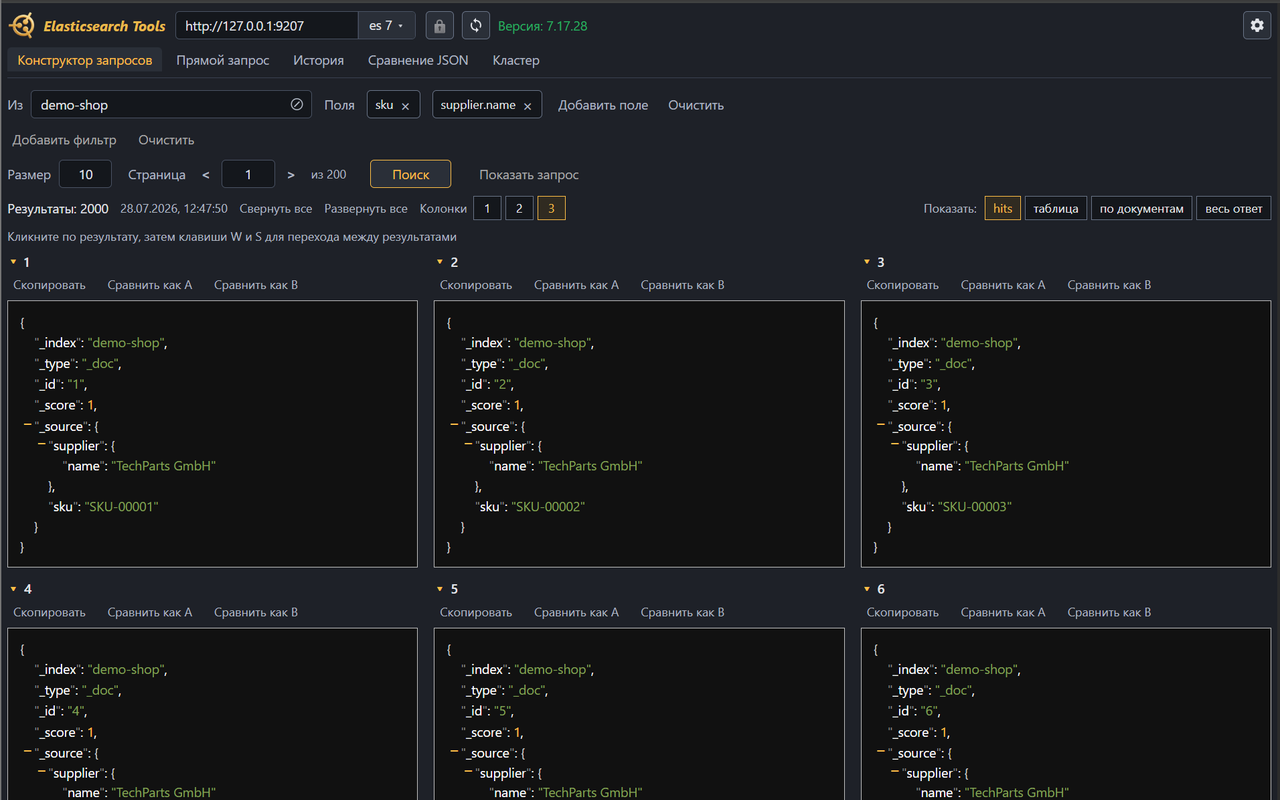The width and height of the screenshot is (1280, 800).
Task: Click Свернуть все
Action: pos(276,209)
